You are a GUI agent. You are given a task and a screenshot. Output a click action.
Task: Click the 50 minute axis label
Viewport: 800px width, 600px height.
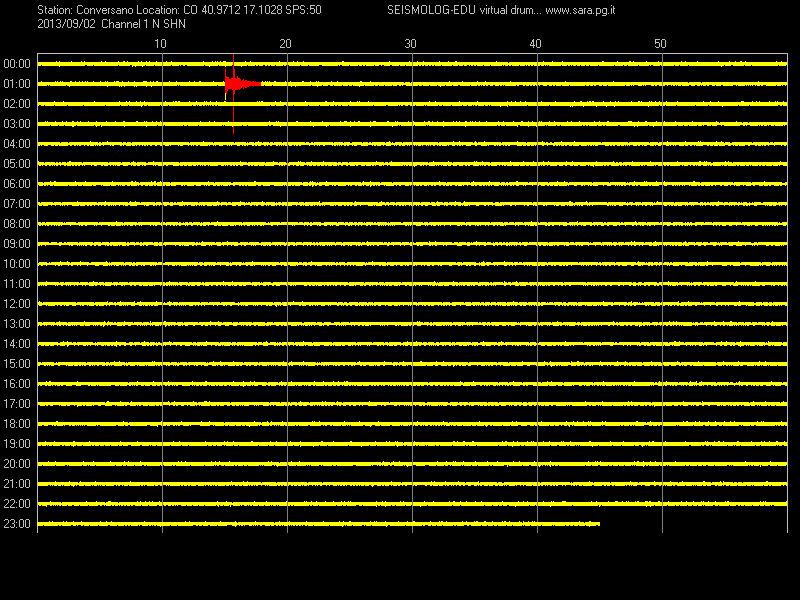(x=660, y=44)
